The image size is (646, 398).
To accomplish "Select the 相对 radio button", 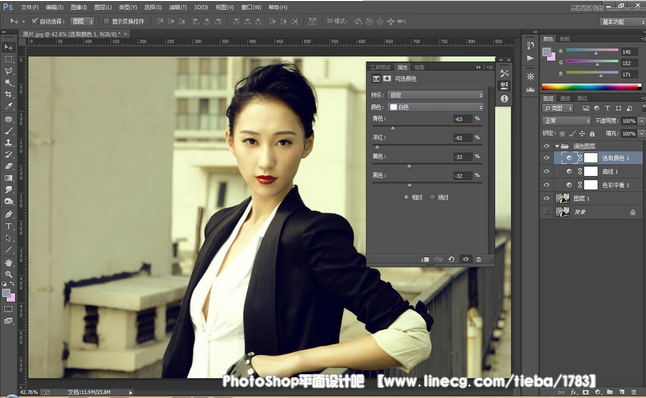I will click(406, 197).
